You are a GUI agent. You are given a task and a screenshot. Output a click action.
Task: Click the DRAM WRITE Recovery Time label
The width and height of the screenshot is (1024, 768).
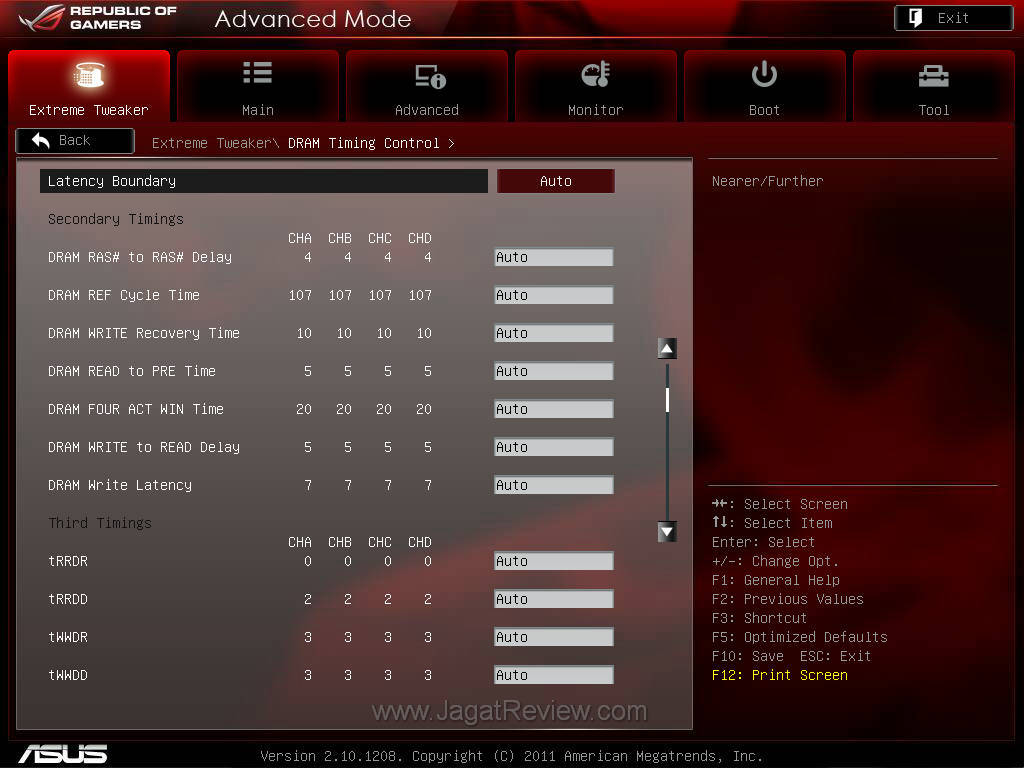pos(144,333)
